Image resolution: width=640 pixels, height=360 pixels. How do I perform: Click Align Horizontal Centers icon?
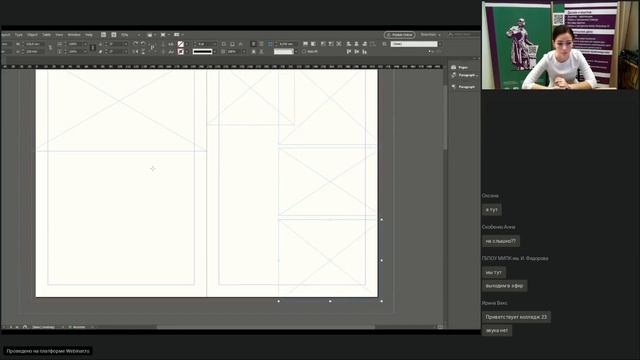click(x=356, y=43)
